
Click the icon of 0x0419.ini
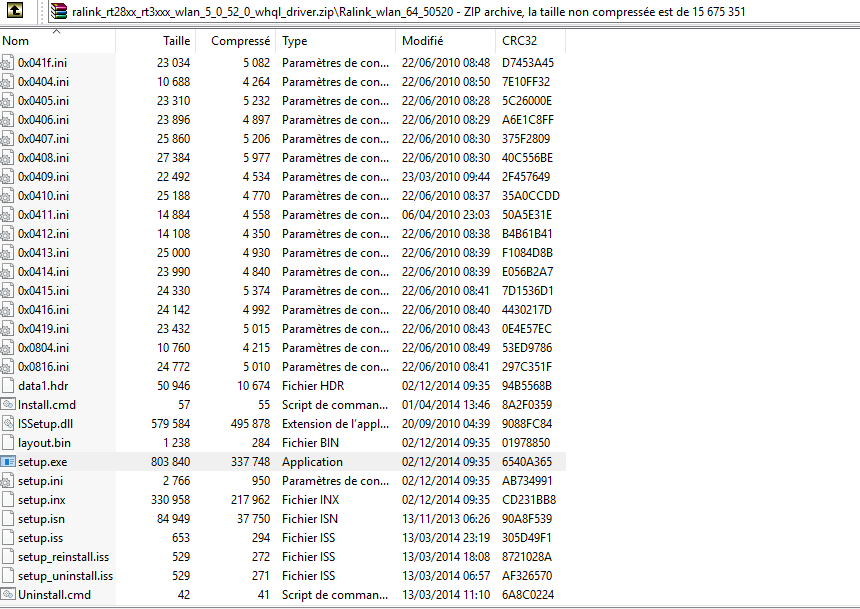7,329
